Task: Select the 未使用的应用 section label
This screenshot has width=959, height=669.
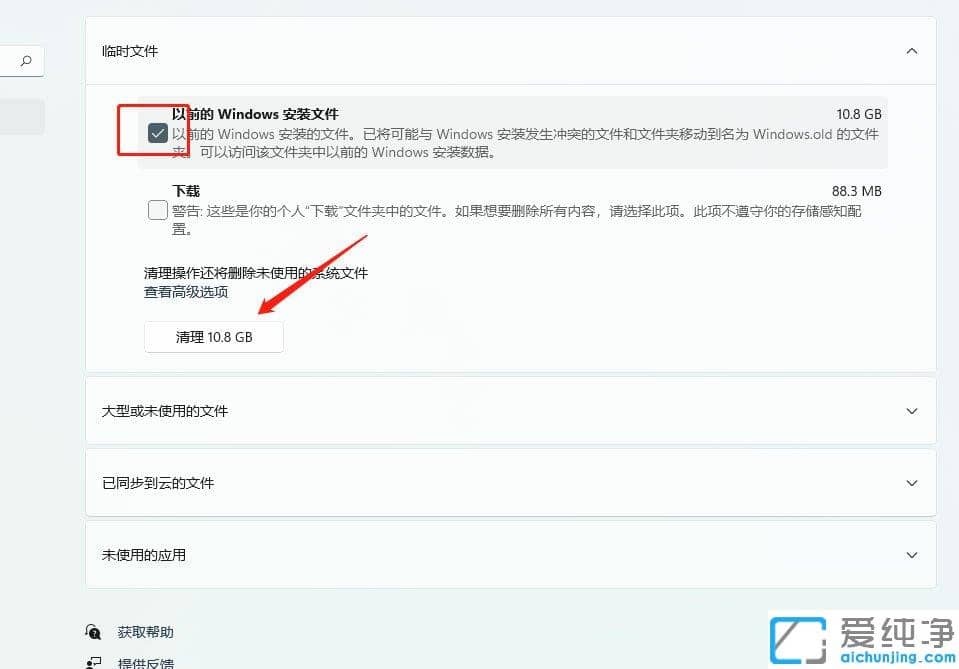Action: tap(144, 555)
